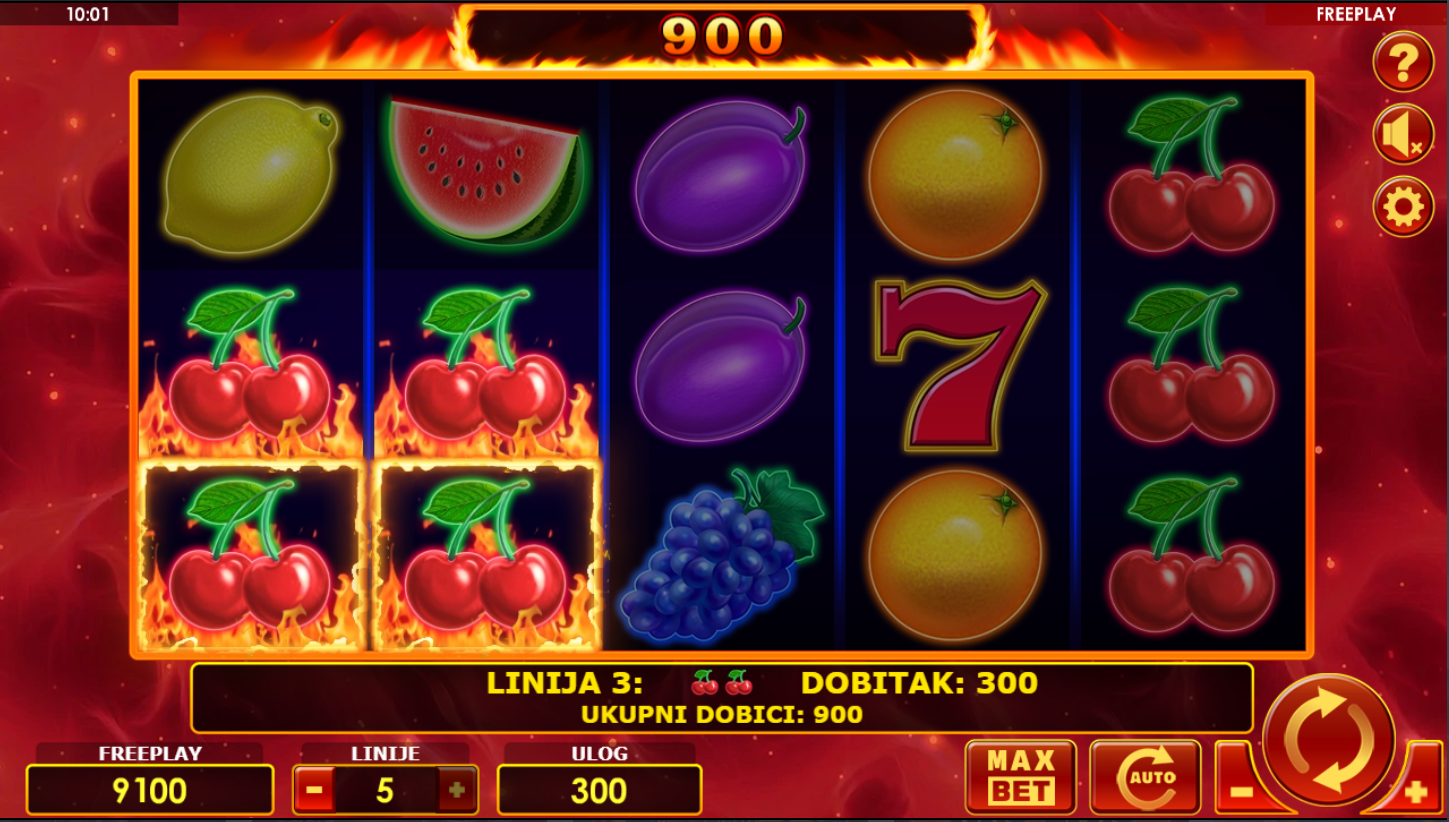Viewport: 1449px width, 822px height.
Task: Spin the reels with the big circular arrow button
Action: [1328, 740]
